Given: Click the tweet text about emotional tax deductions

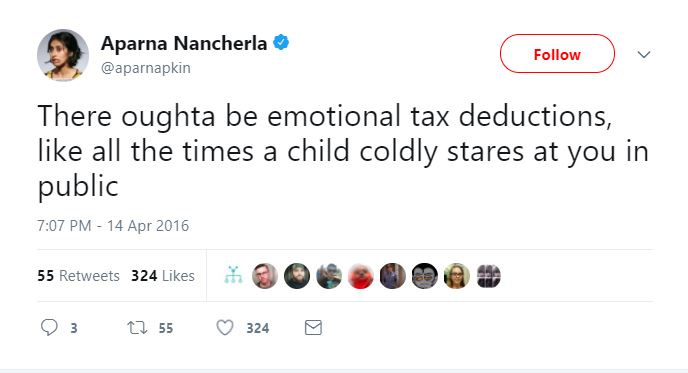Looking at the screenshot, I should (x=343, y=151).
